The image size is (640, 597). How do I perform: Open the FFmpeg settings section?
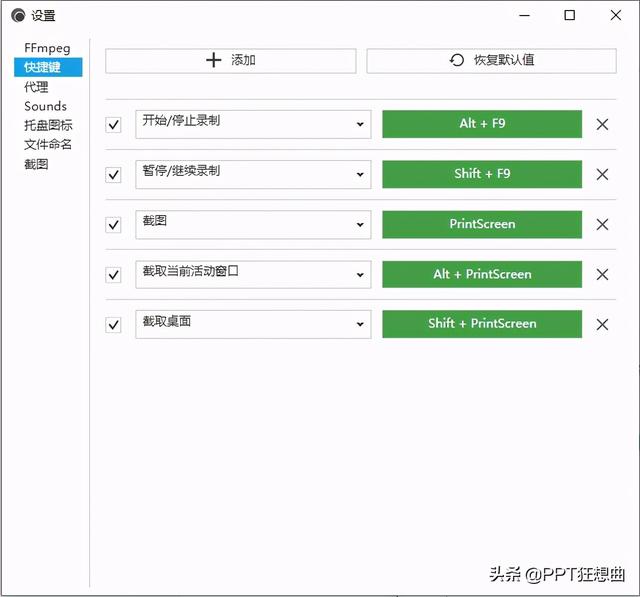(x=47, y=48)
